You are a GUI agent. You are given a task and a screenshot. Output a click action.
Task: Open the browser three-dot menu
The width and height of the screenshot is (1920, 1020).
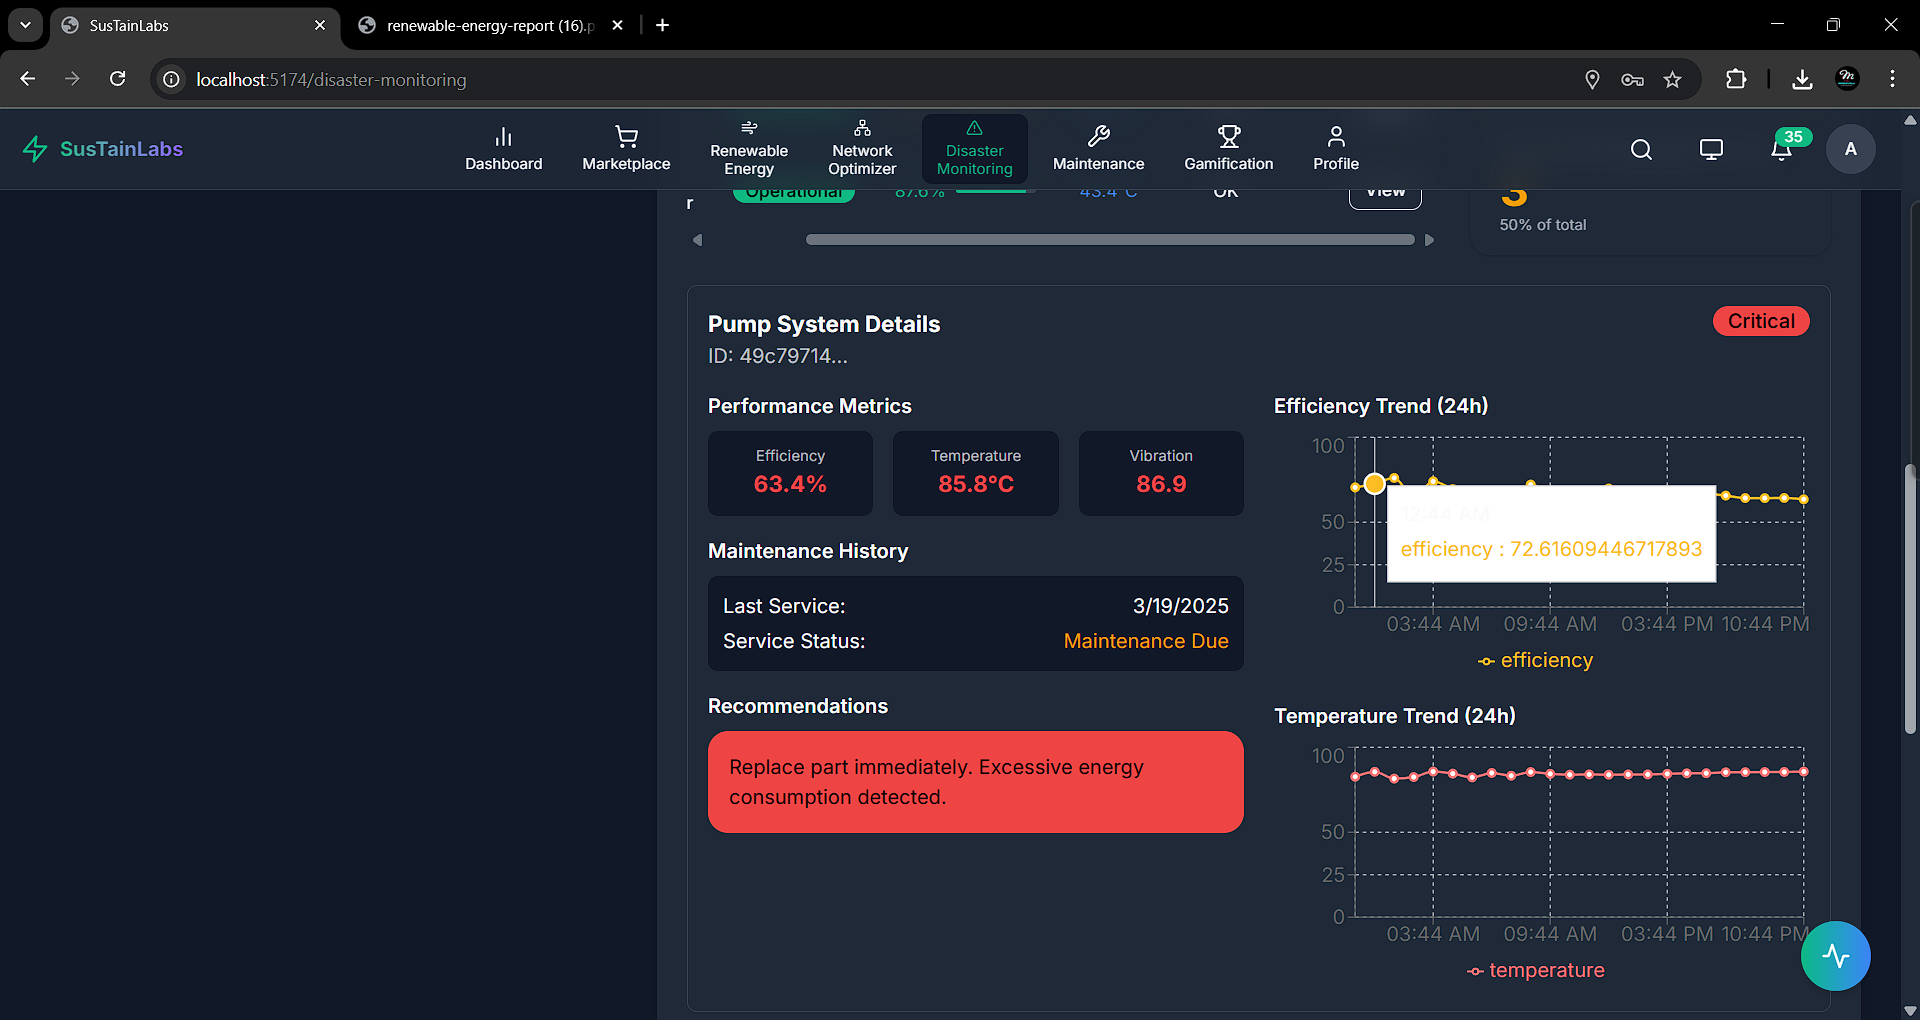pyautogui.click(x=1892, y=79)
